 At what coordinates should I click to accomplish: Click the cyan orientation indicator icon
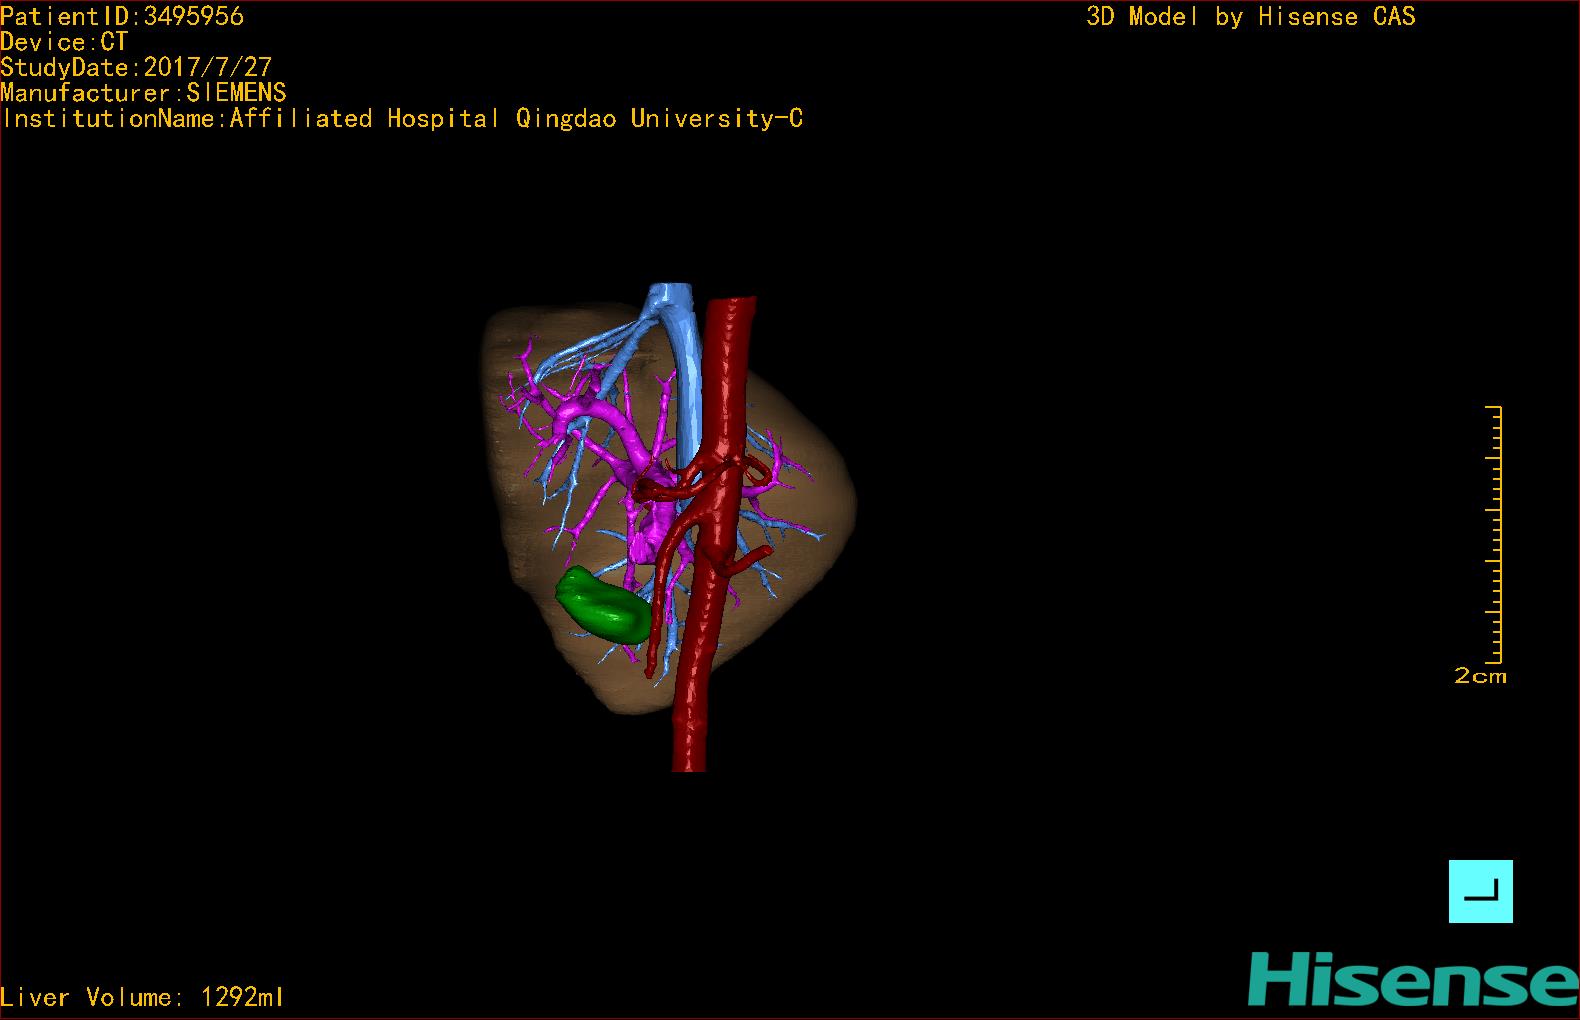1480,891
